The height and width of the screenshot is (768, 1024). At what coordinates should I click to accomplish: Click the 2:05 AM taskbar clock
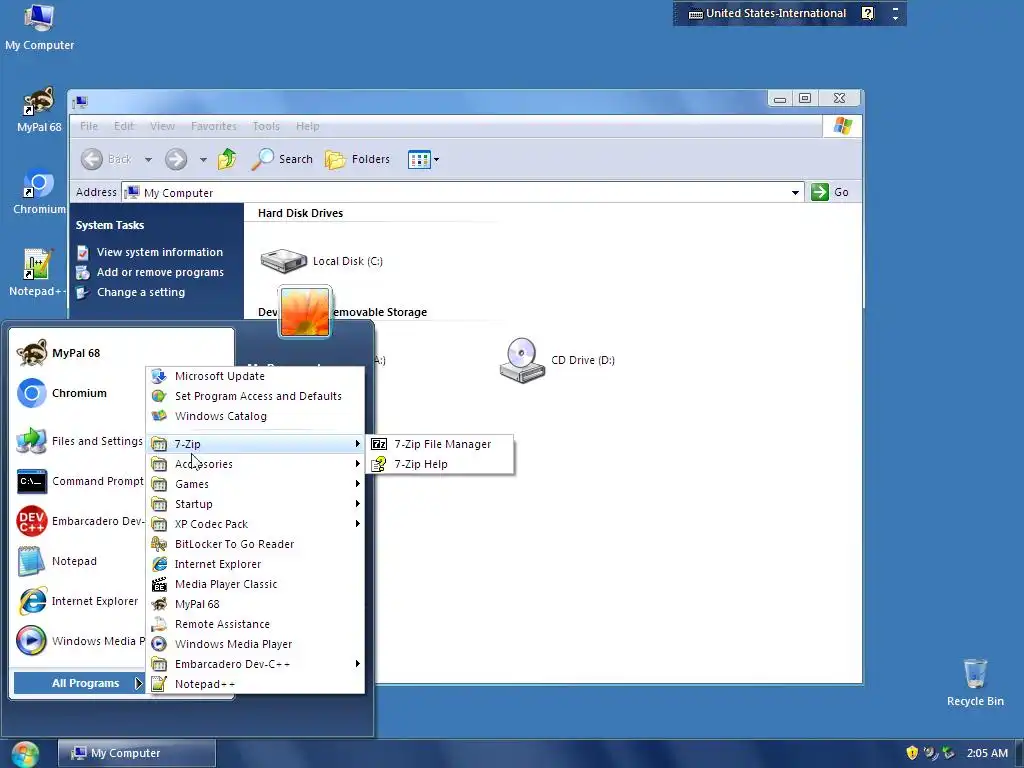tap(987, 753)
